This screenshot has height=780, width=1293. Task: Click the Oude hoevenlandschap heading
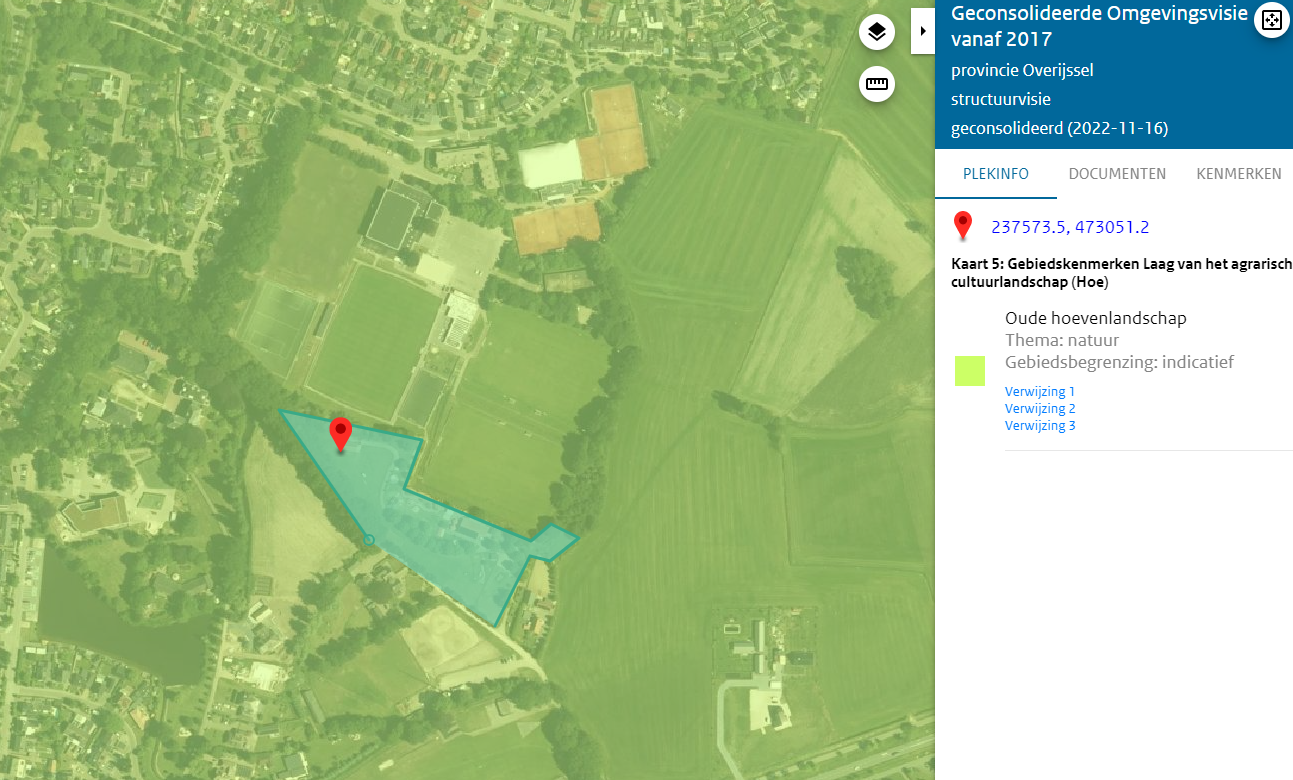[1096, 318]
